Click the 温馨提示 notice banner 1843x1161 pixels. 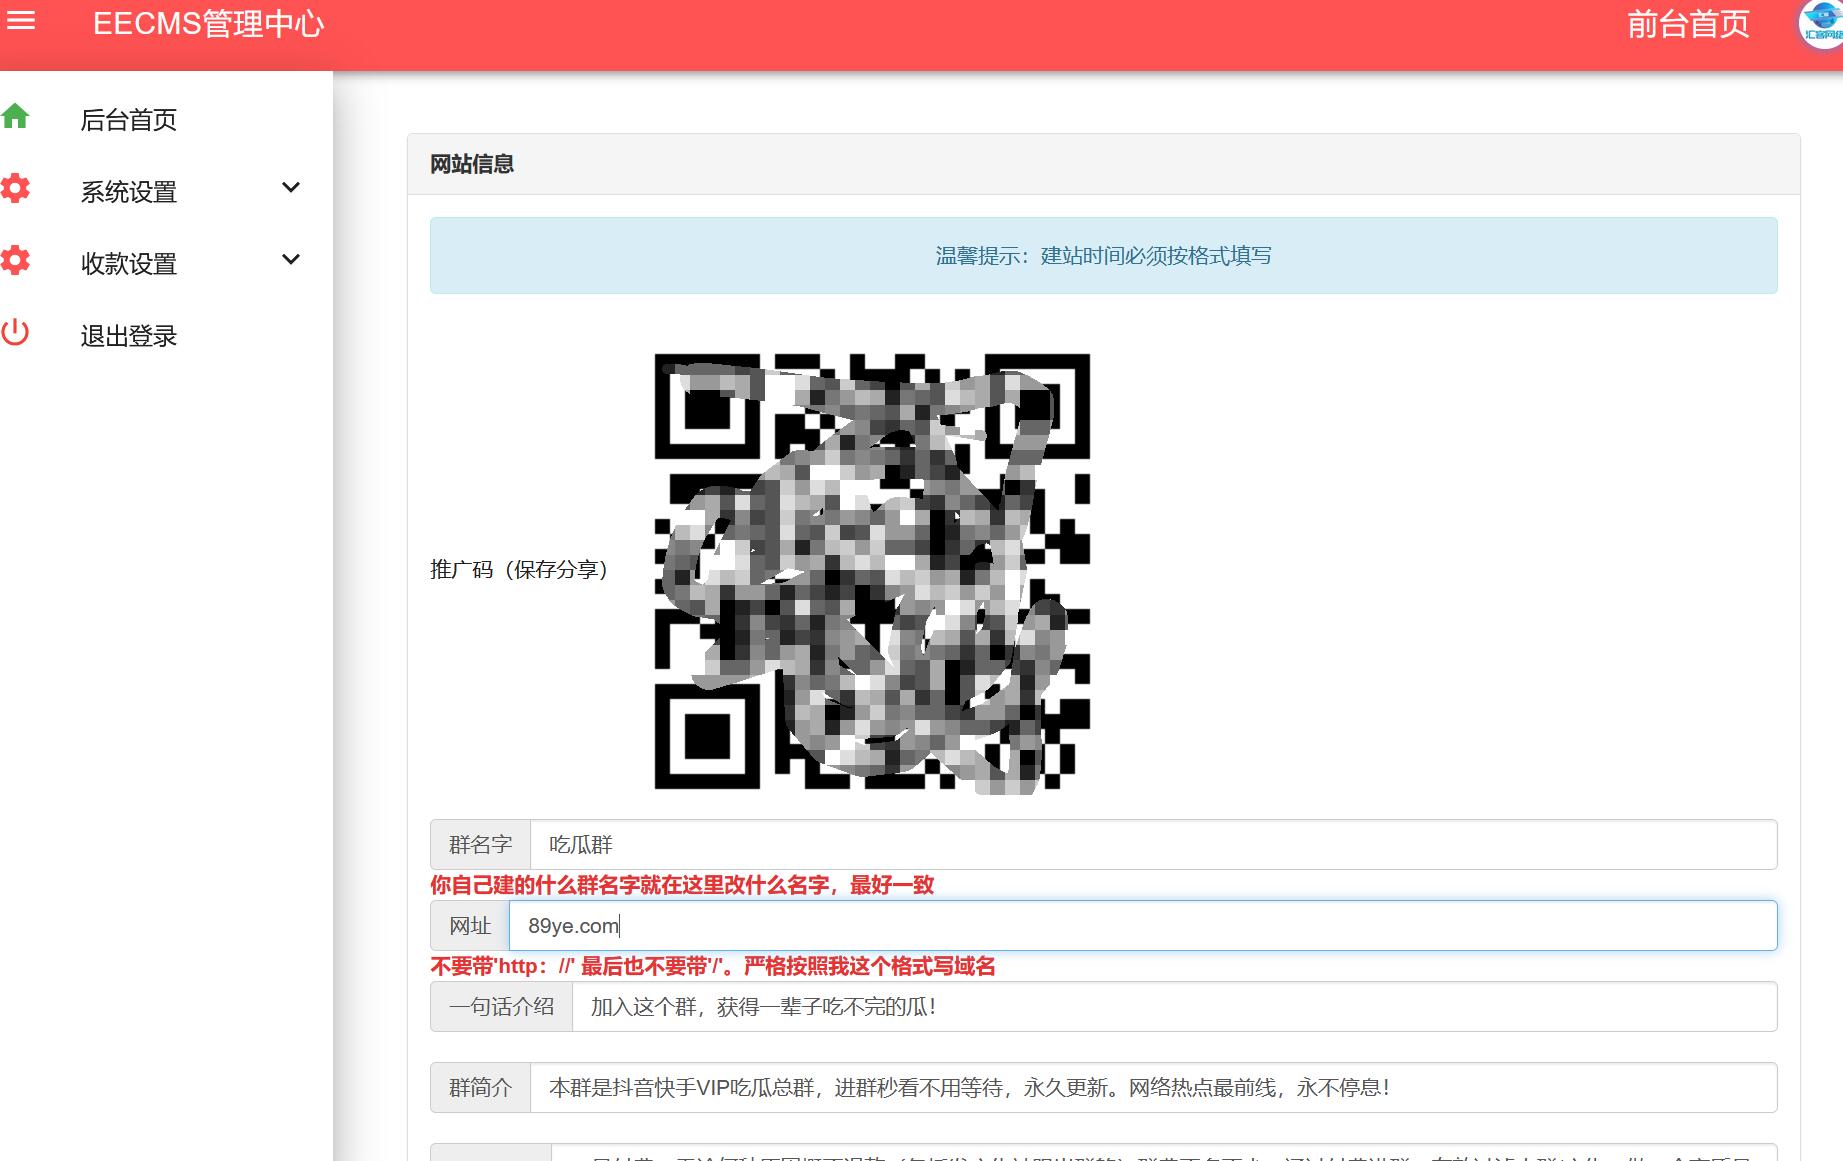pyautogui.click(x=1103, y=255)
